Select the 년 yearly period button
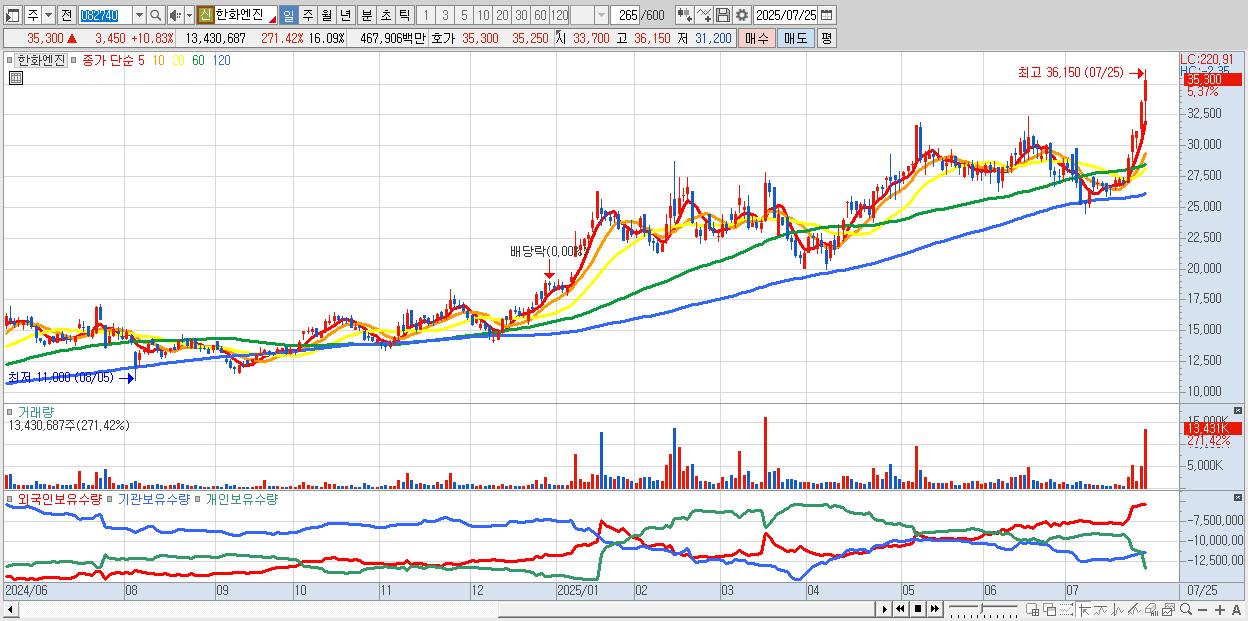Image resolution: width=1248 pixels, height=621 pixels. 345,16
